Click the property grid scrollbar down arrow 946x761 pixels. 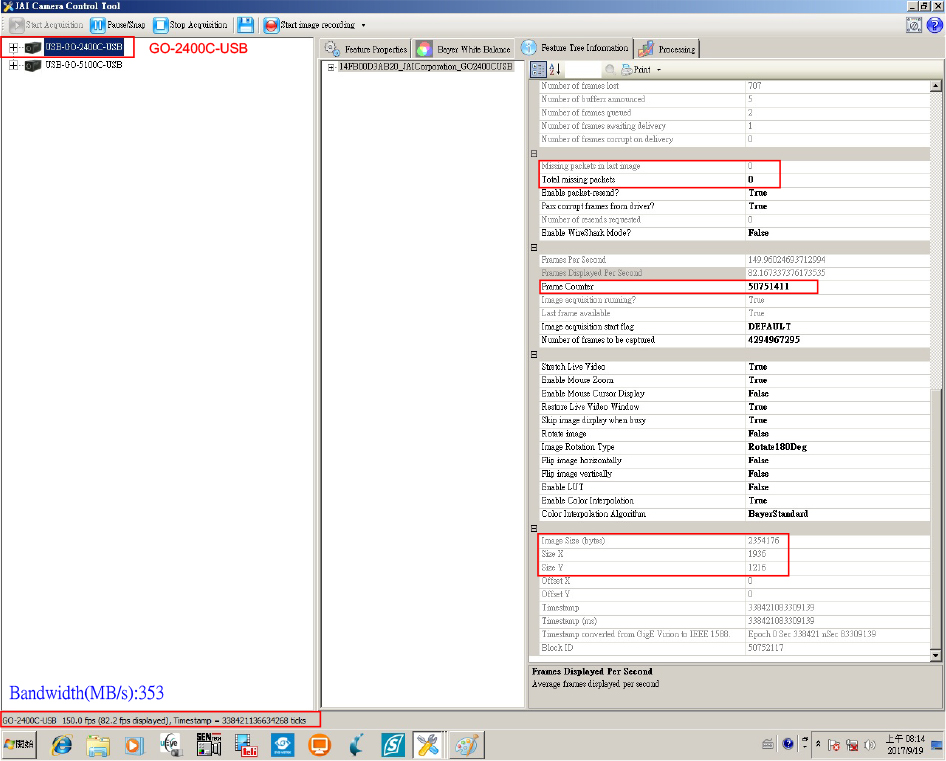[936, 655]
